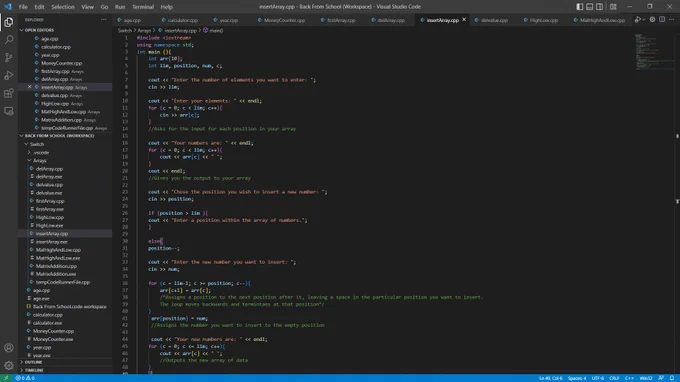Collapse the Arrays folder in explorer
This screenshot has width=680, height=382.
pos(39,160)
